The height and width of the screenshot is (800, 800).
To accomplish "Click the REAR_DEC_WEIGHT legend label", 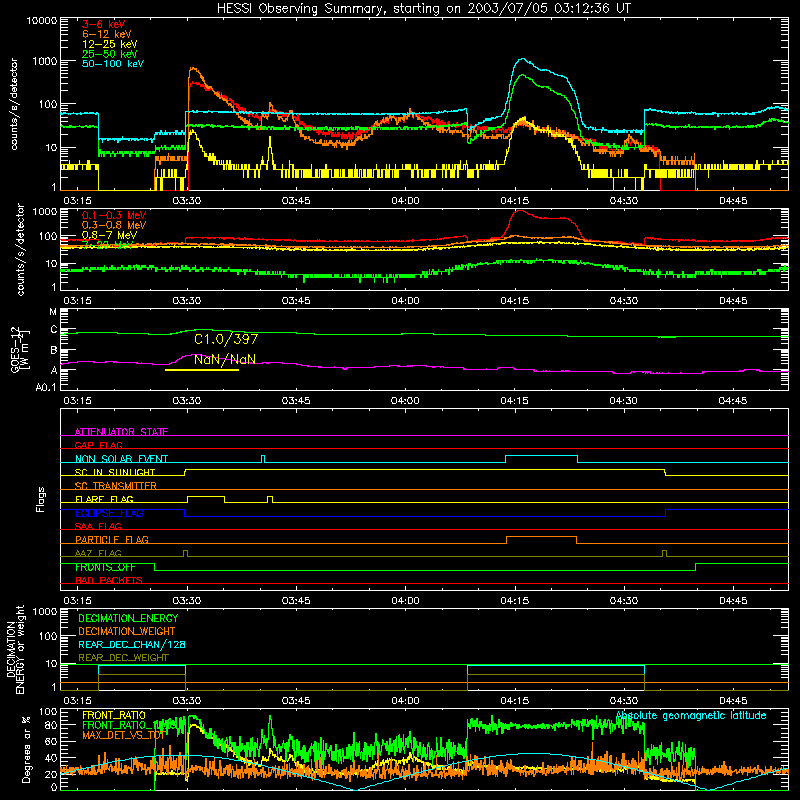I will coord(123,658).
